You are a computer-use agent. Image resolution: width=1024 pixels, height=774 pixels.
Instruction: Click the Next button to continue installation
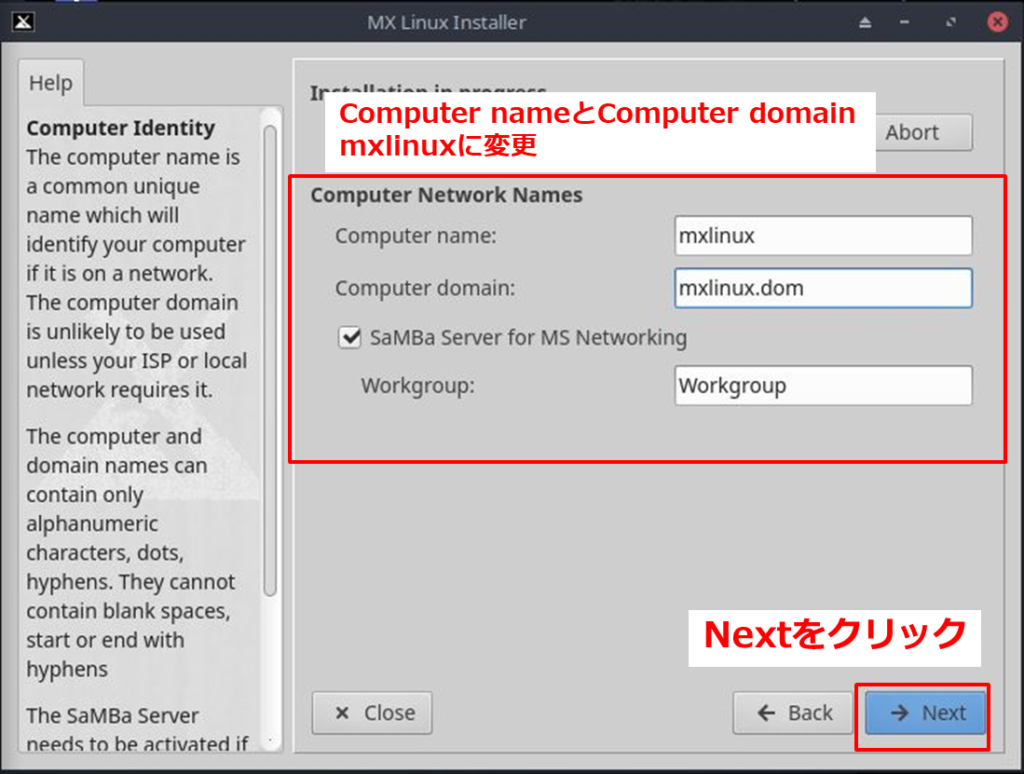click(924, 713)
